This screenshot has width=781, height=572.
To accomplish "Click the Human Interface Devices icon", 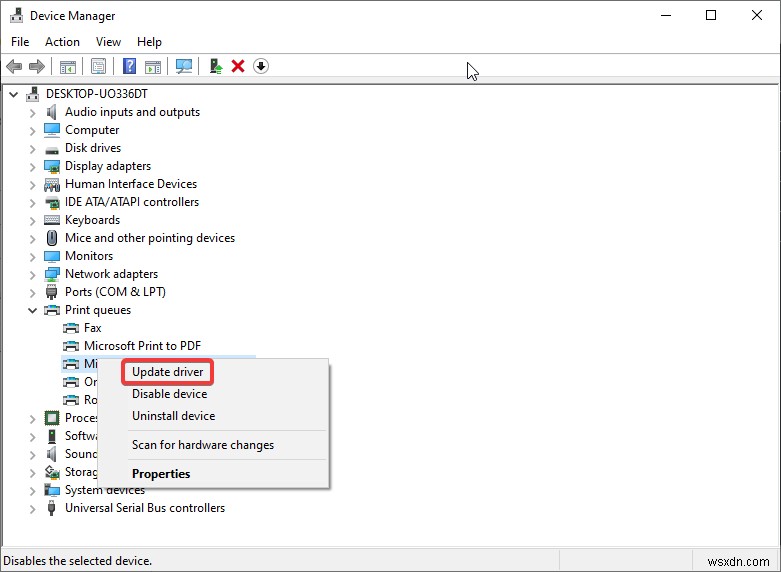I will (x=52, y=185).
